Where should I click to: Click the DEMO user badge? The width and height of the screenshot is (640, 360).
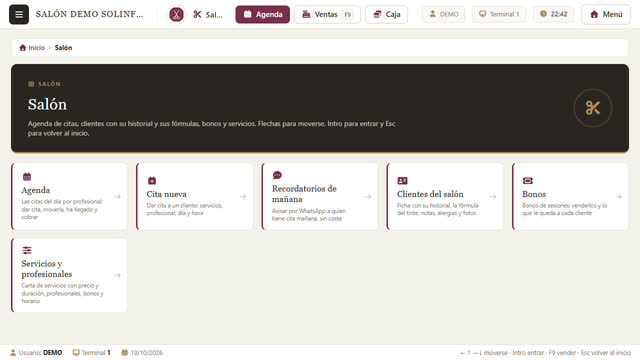point(443,14)
